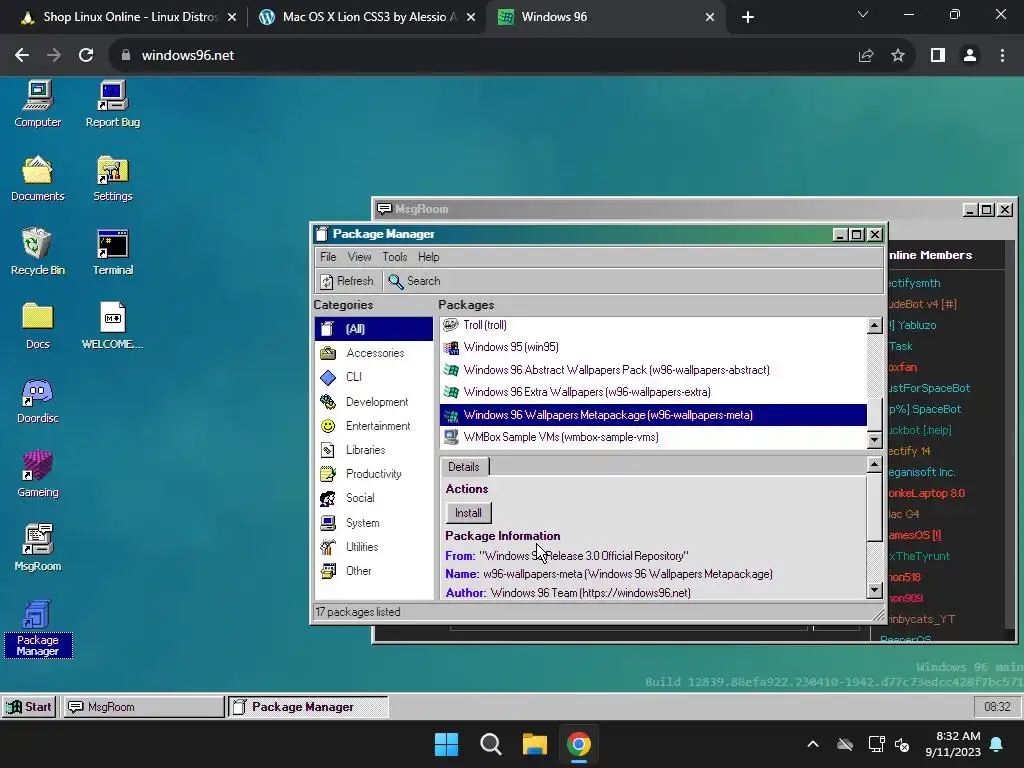
Task: Select Windows 96 Extra Wallpapers package
Action: coord(653,392)
